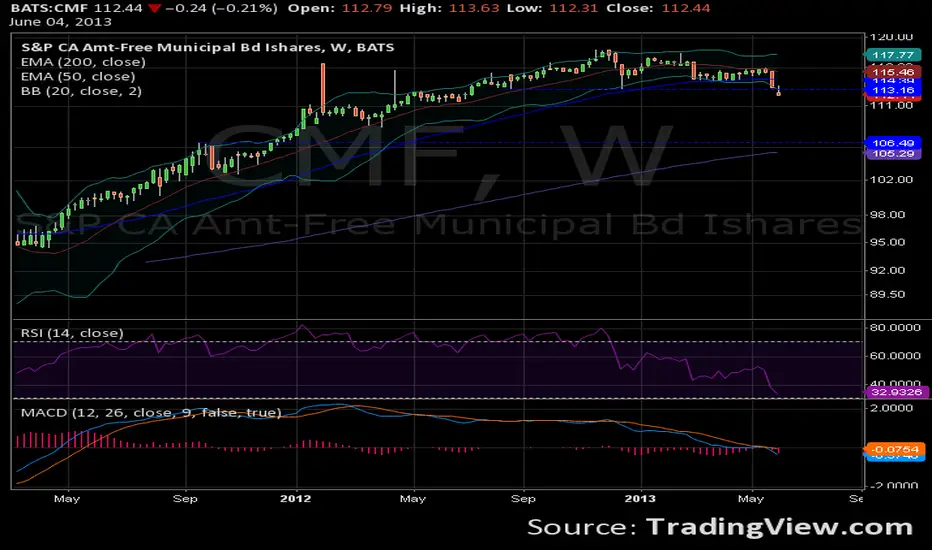Click the EMA (200, close) legend entry
The width and height of the screenshot is (932, 550).
83,62
